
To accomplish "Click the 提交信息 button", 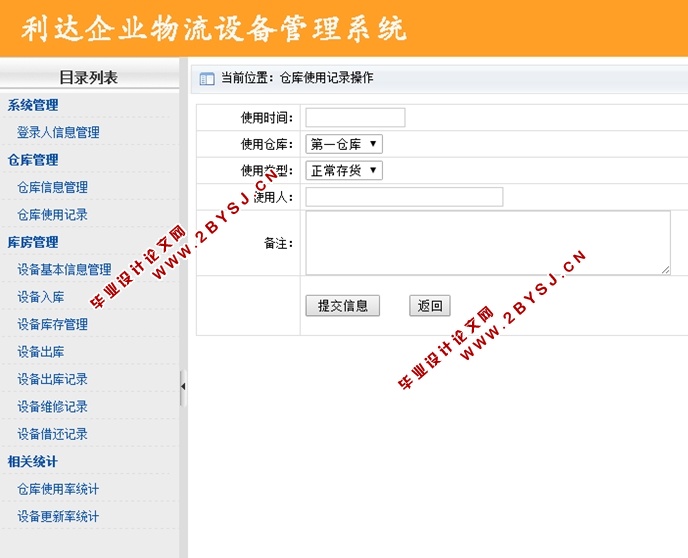I will pyautogui.click(x=343, y=306).
